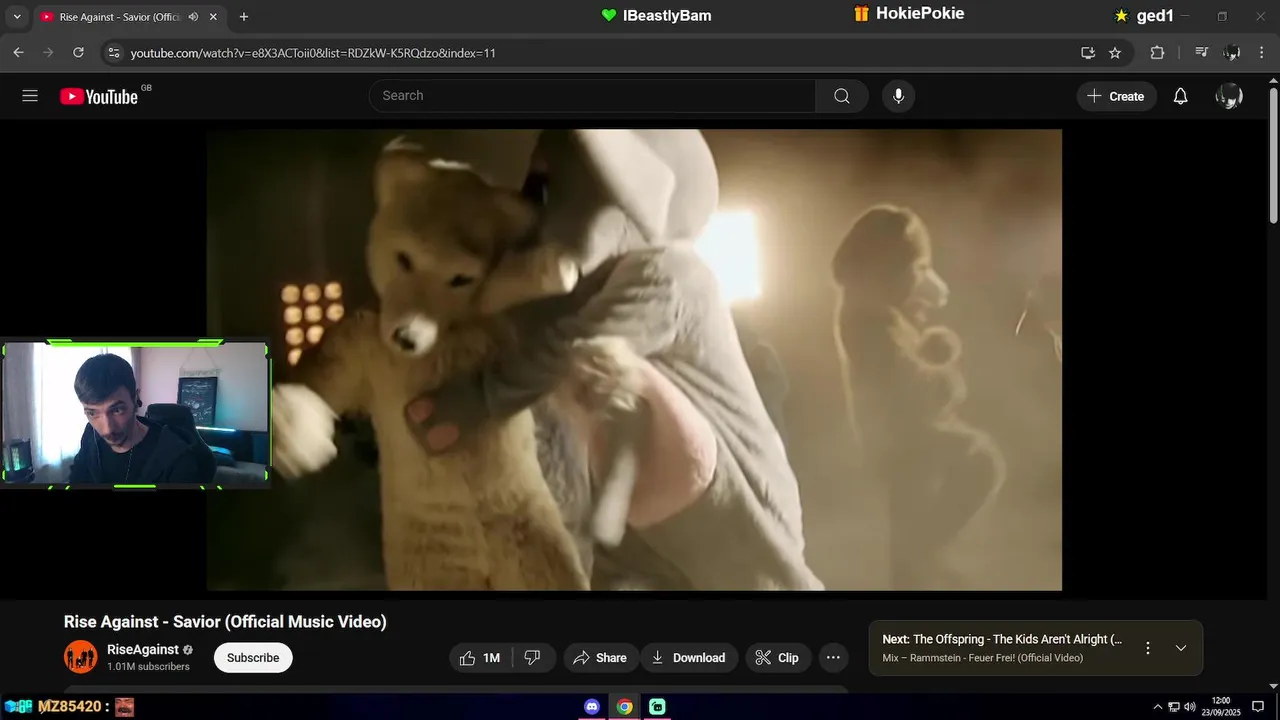Click into the YouTube search field
The image size is (1280, 720).
pyautogui.click(x=592, y=96)
